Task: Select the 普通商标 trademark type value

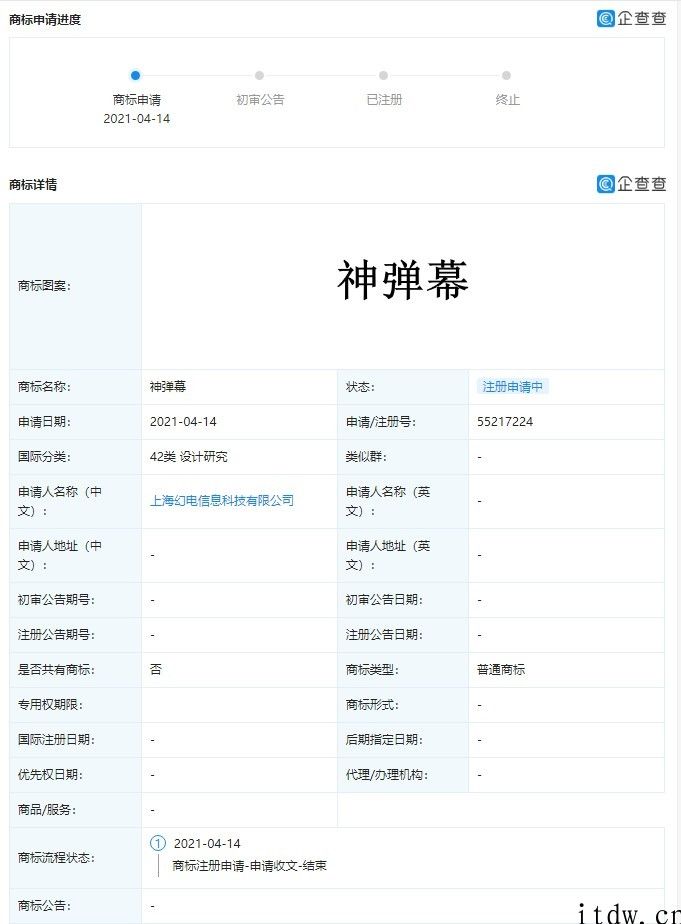Action: pos(501,669)
